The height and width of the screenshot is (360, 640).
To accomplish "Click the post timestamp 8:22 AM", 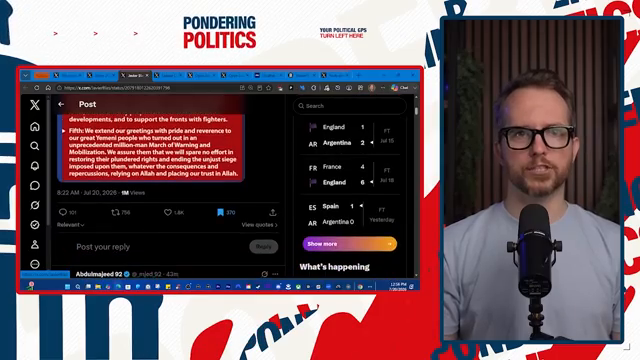I will [87, 193].
